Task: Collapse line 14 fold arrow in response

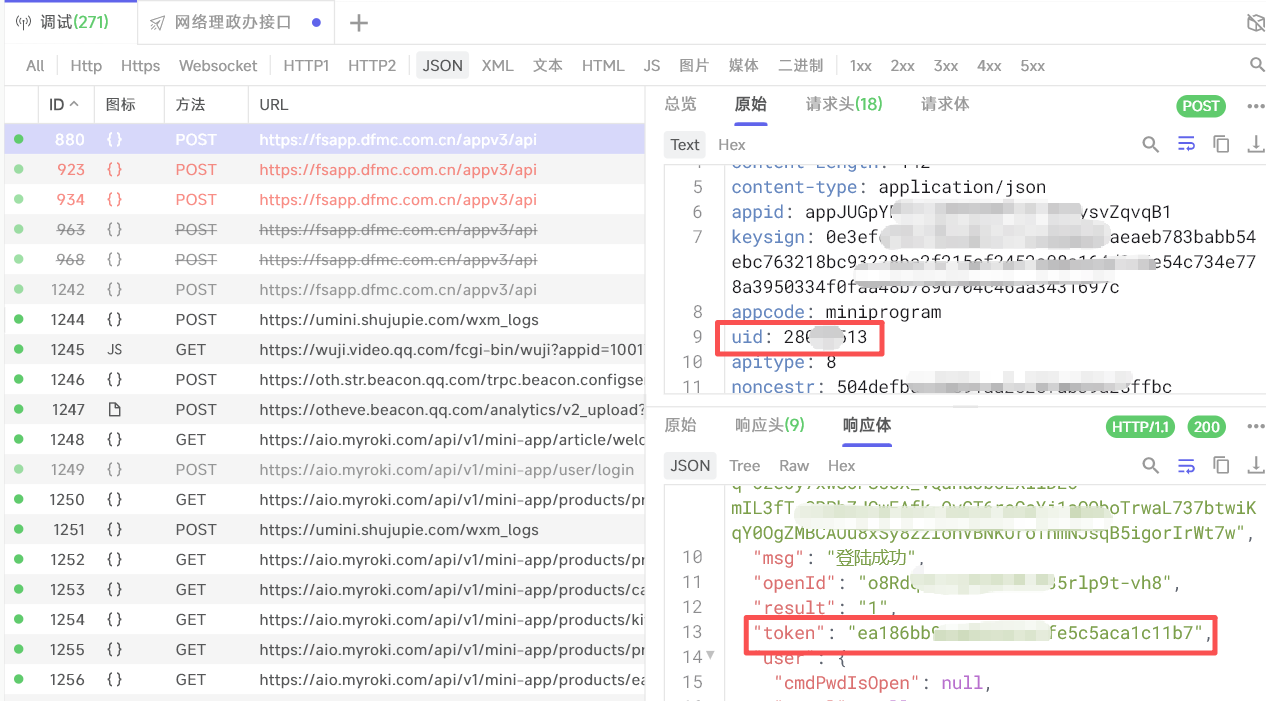Action: (710, 656)
